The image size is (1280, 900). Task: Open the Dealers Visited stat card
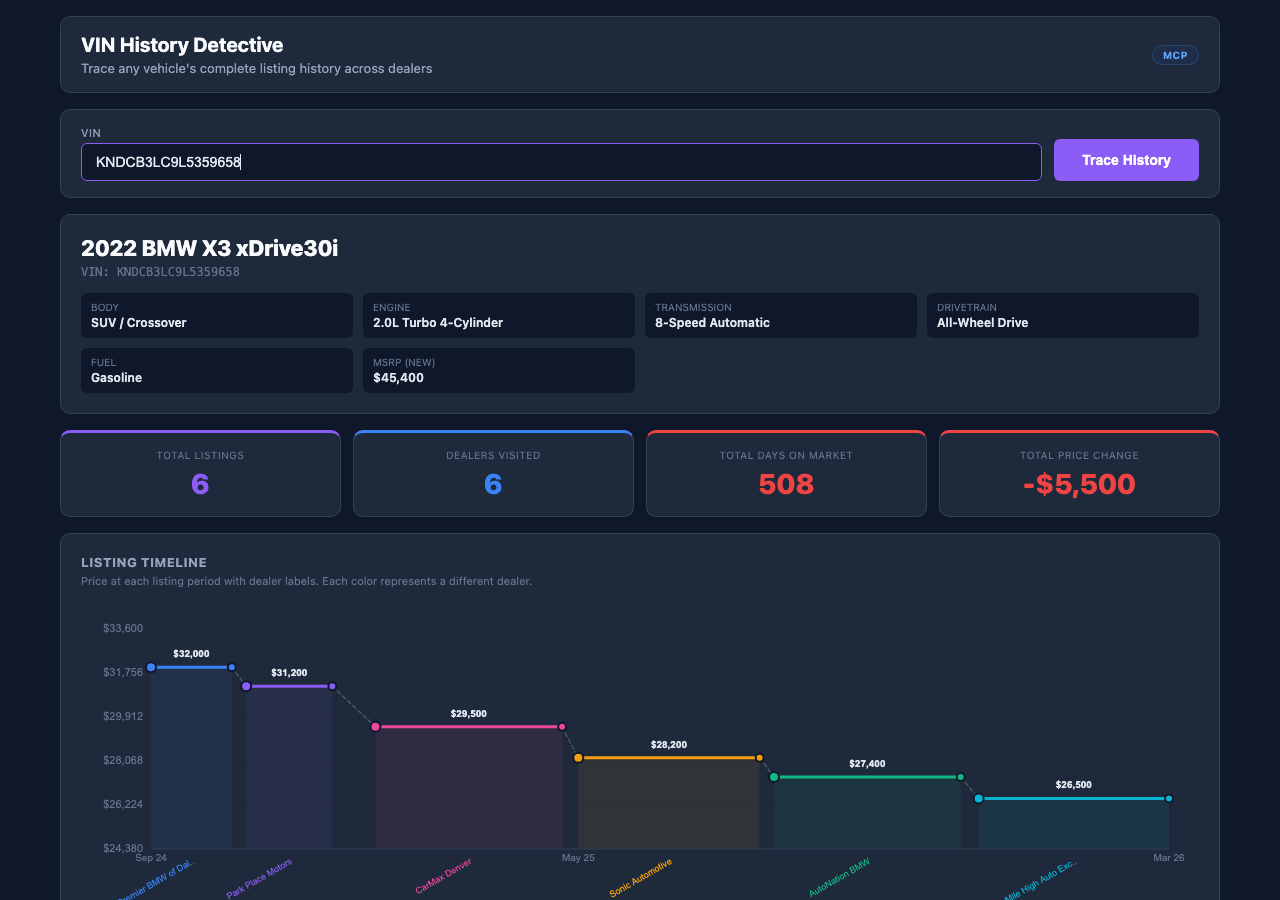493,474
